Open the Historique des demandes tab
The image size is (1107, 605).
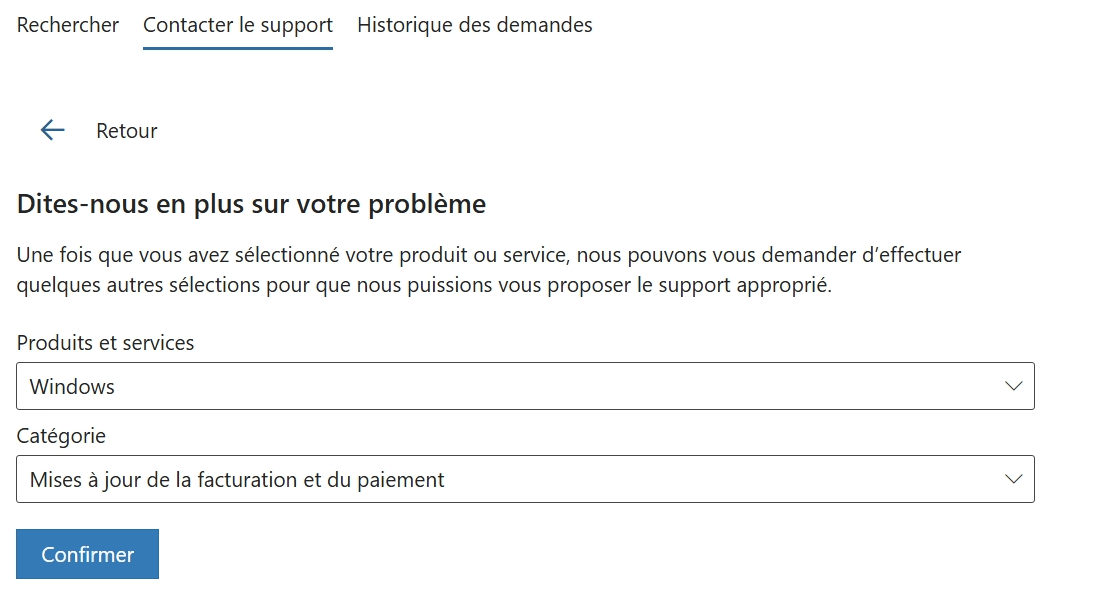474,25
